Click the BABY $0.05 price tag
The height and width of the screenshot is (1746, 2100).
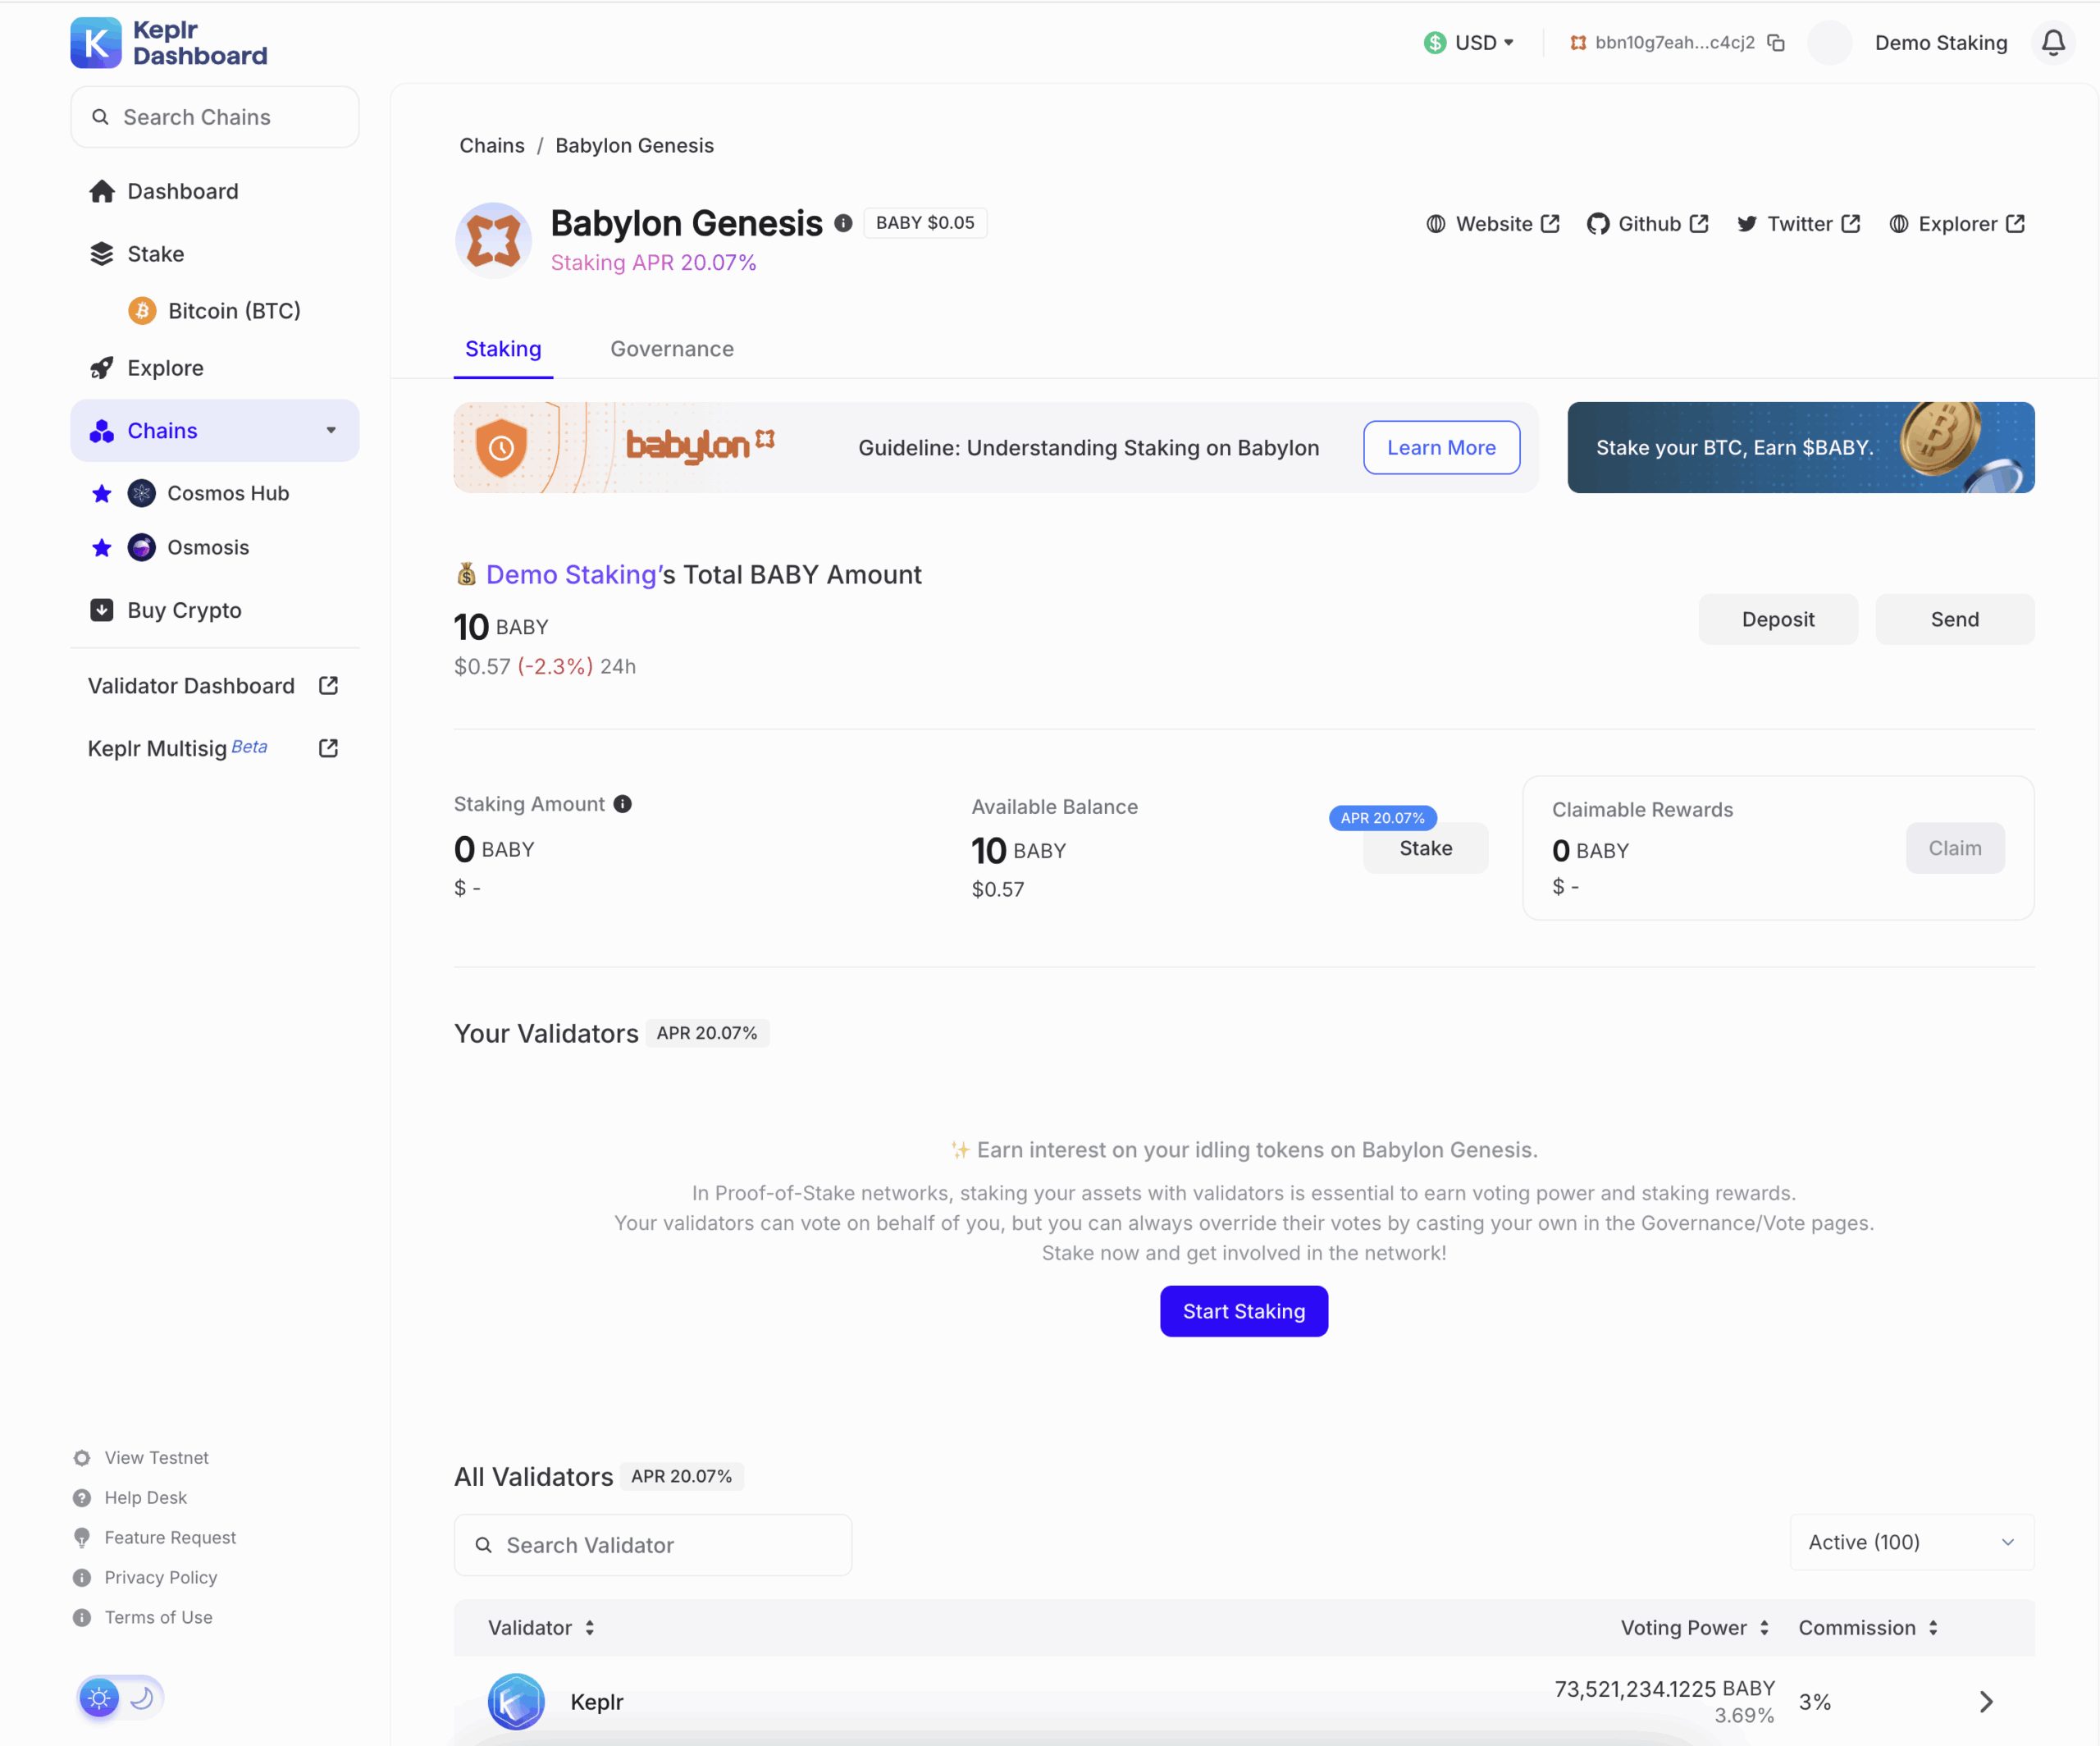pos(925,223)
